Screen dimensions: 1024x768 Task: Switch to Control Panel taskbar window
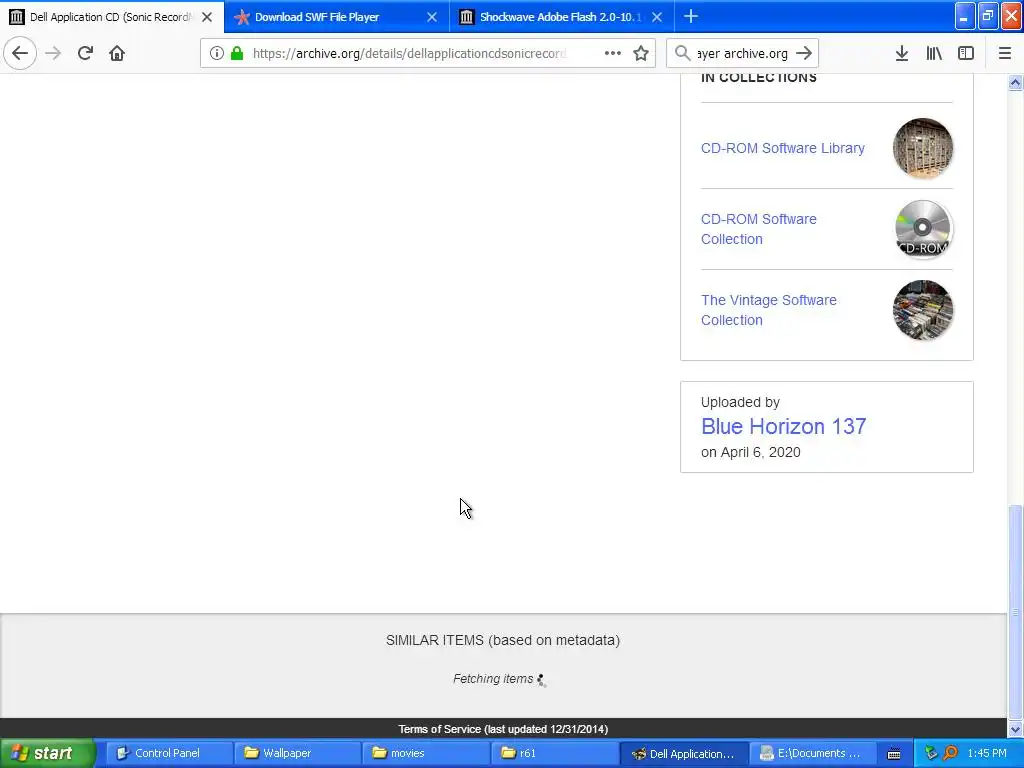coord(168,753)
